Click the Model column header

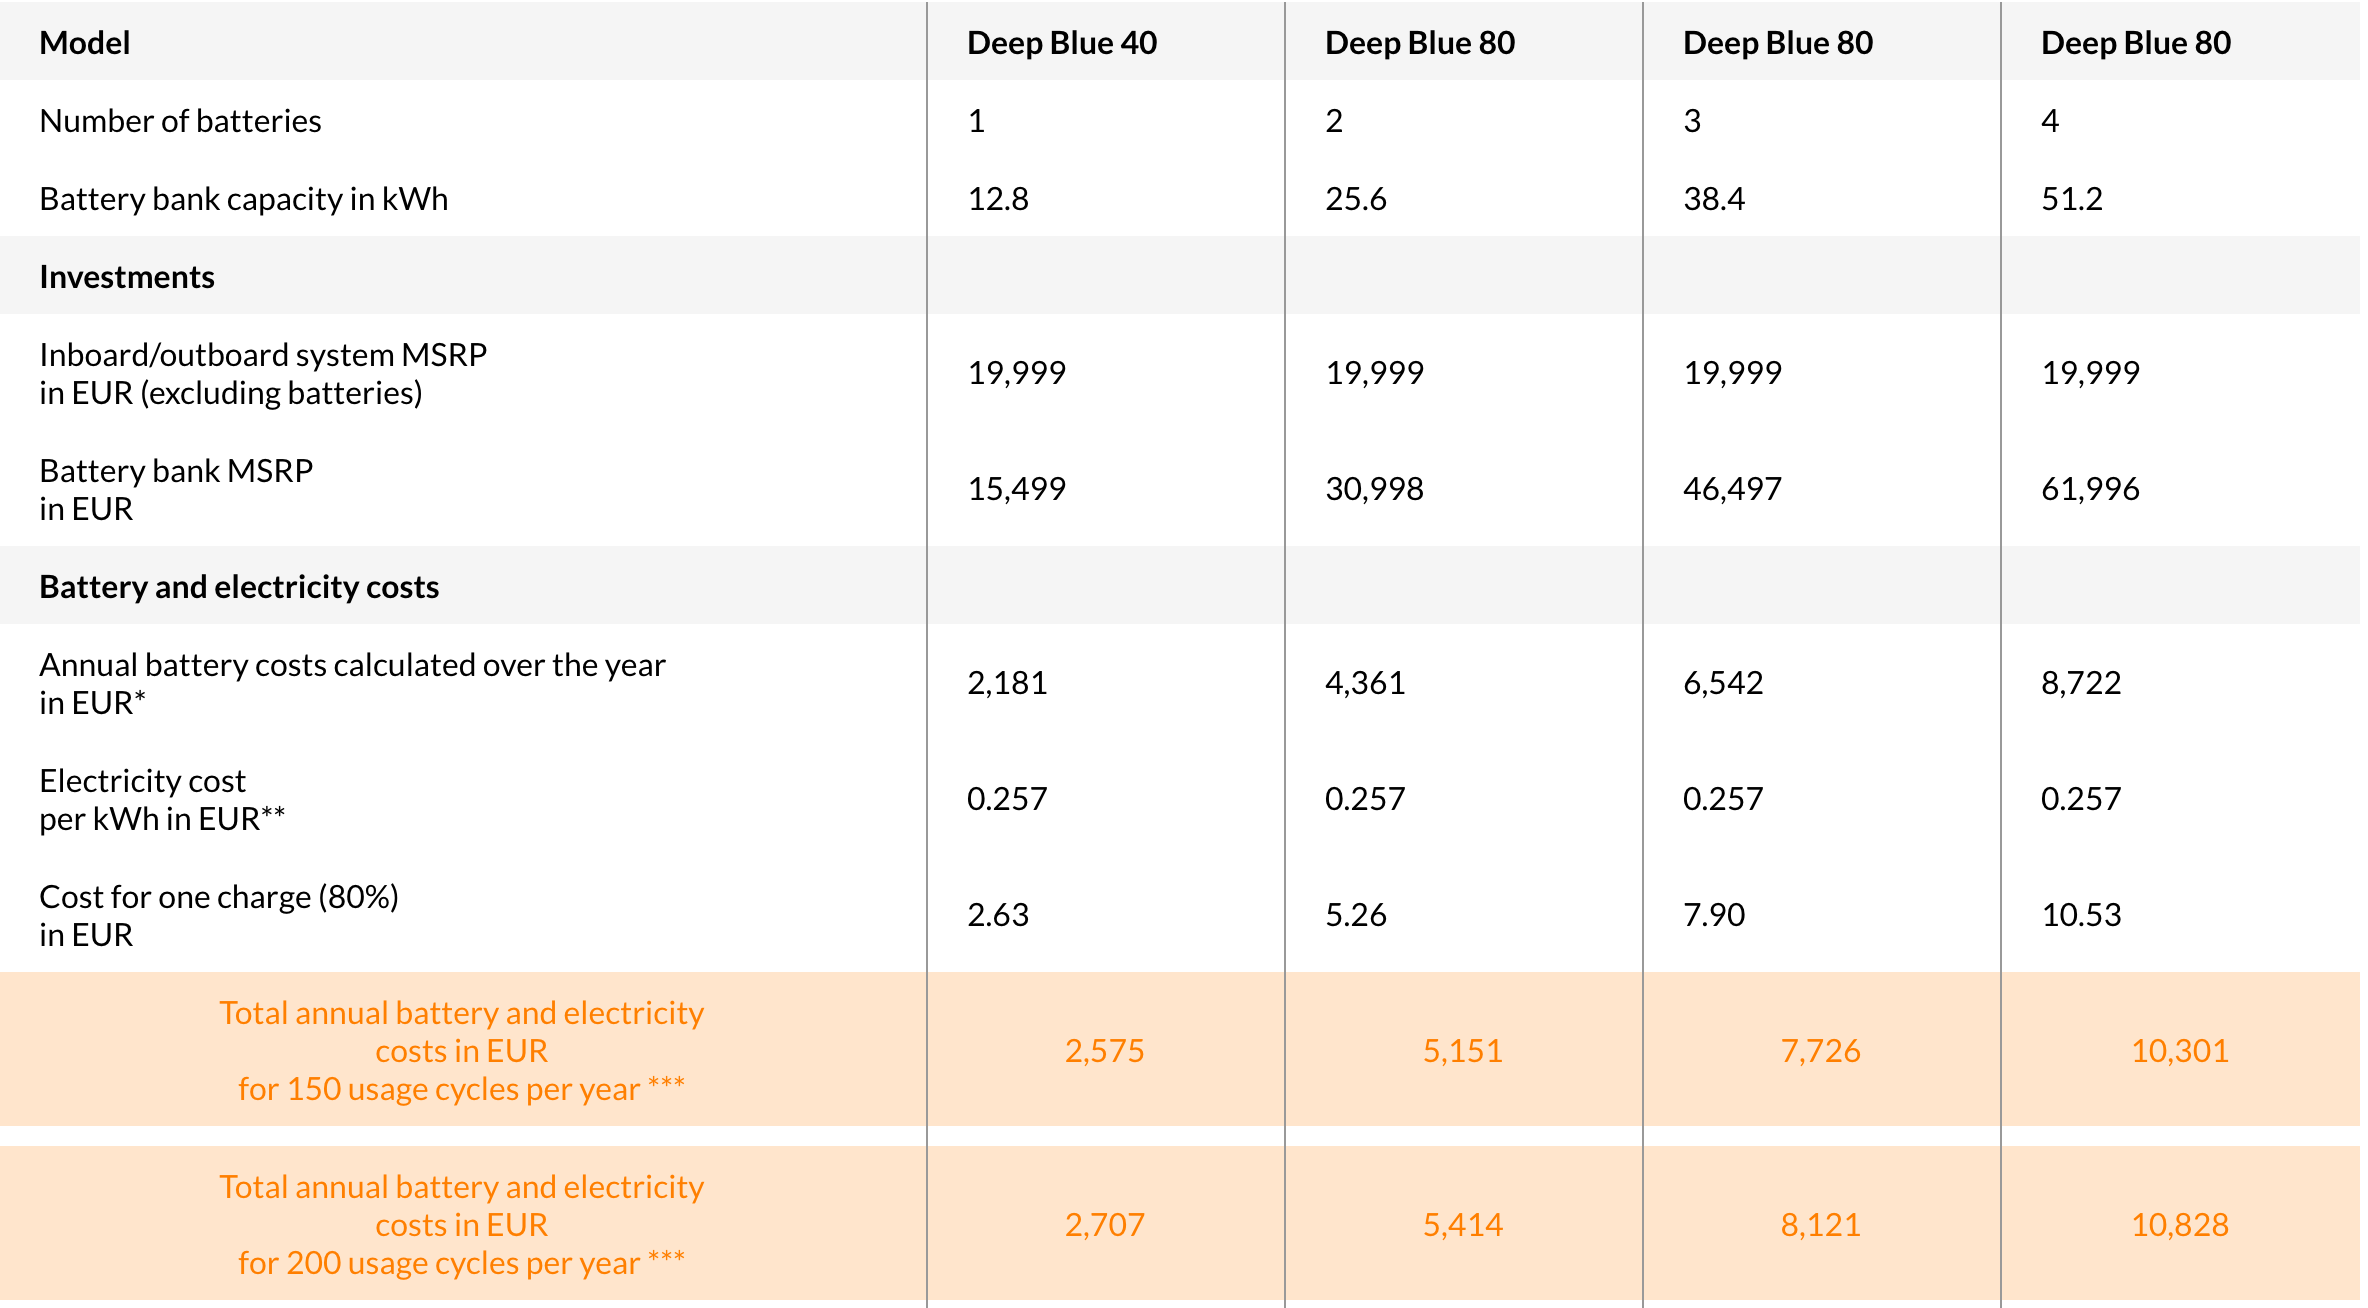click(x=85, y=43)
